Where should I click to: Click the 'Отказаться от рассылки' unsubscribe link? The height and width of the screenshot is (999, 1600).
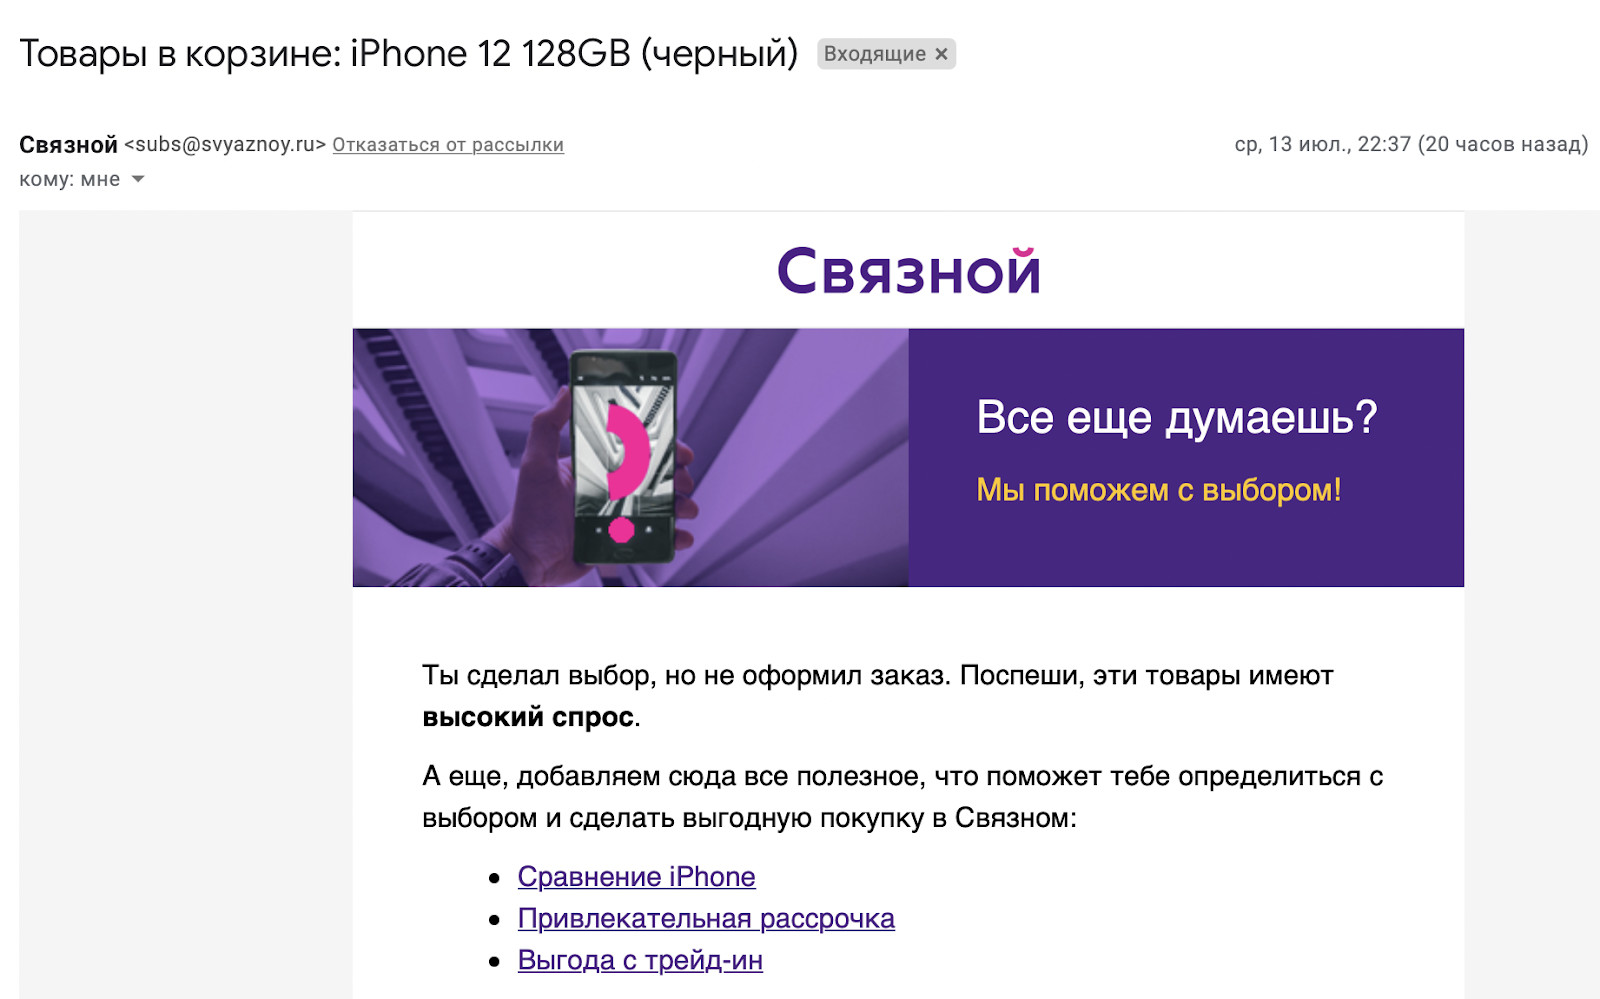click(448, 145)
